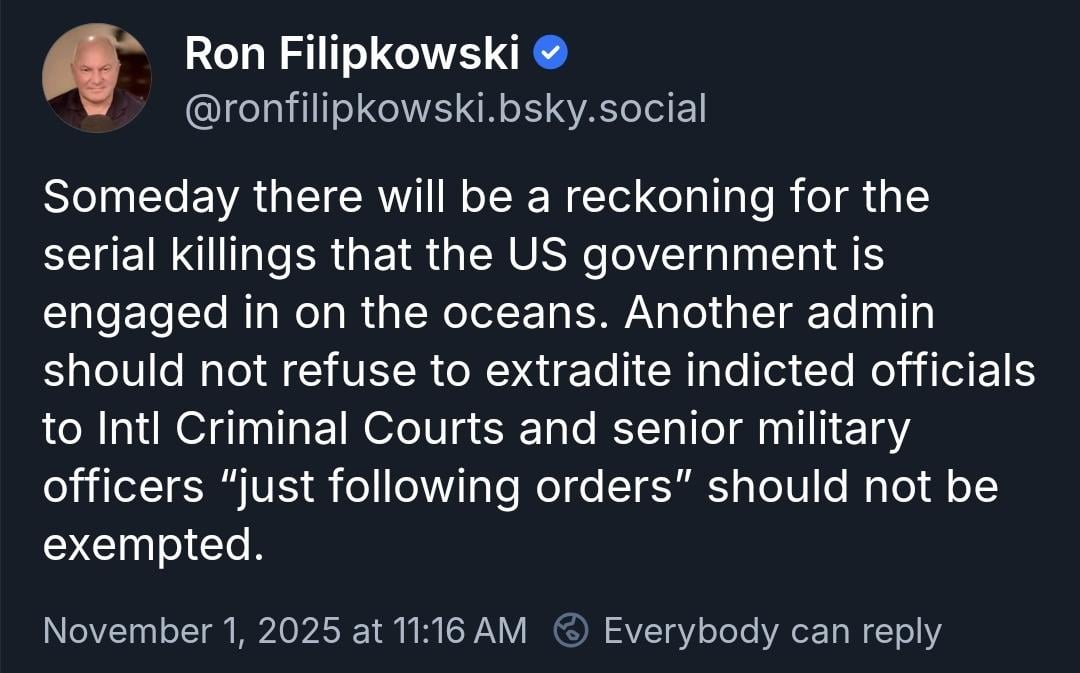Click the globe reply-settings icon

pyautogui.click(x=571, y=630)
